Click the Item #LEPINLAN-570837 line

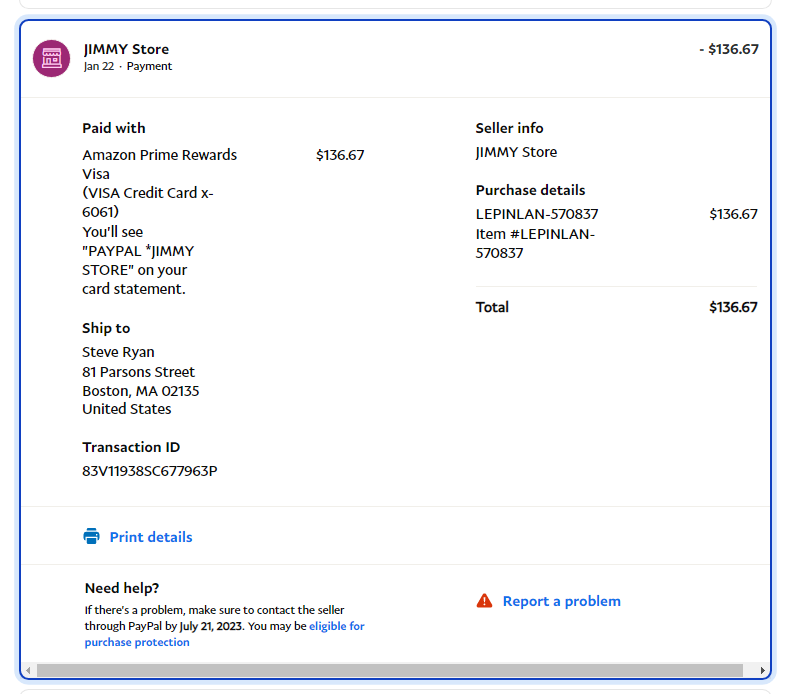(x=535, y=243)
